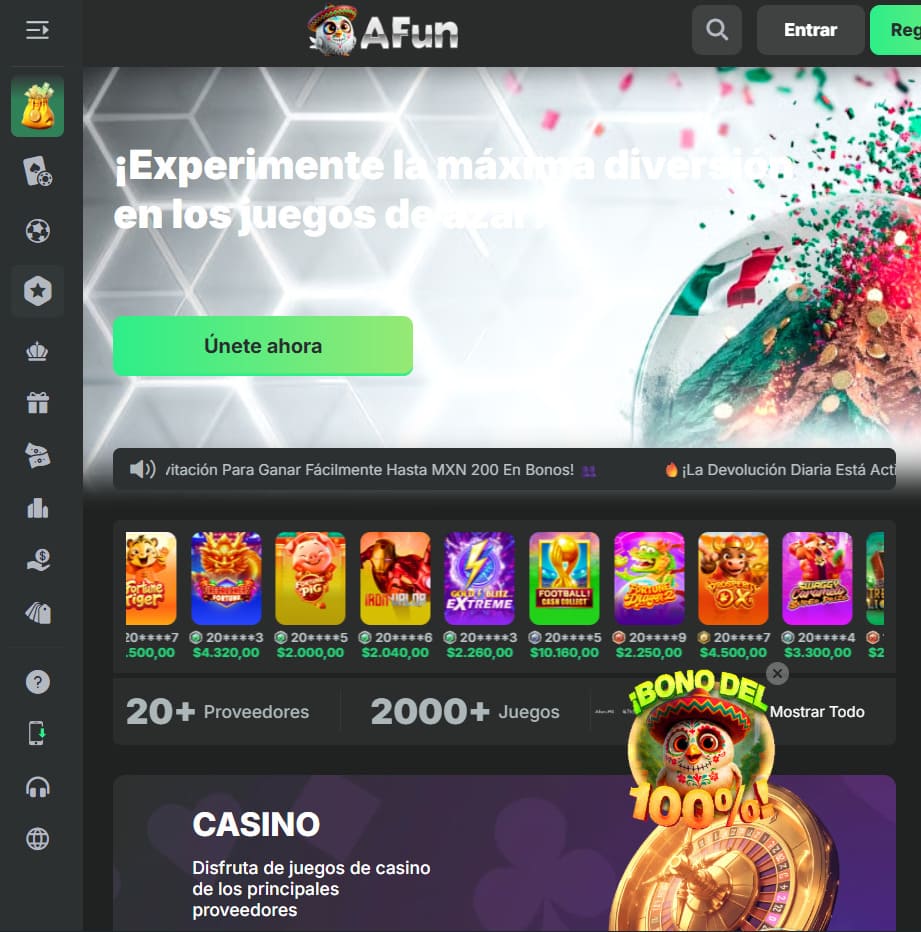The height and width of the screenshot is (932, 921).
Task: Click the Únete ahora button
Action: [263, 346]
